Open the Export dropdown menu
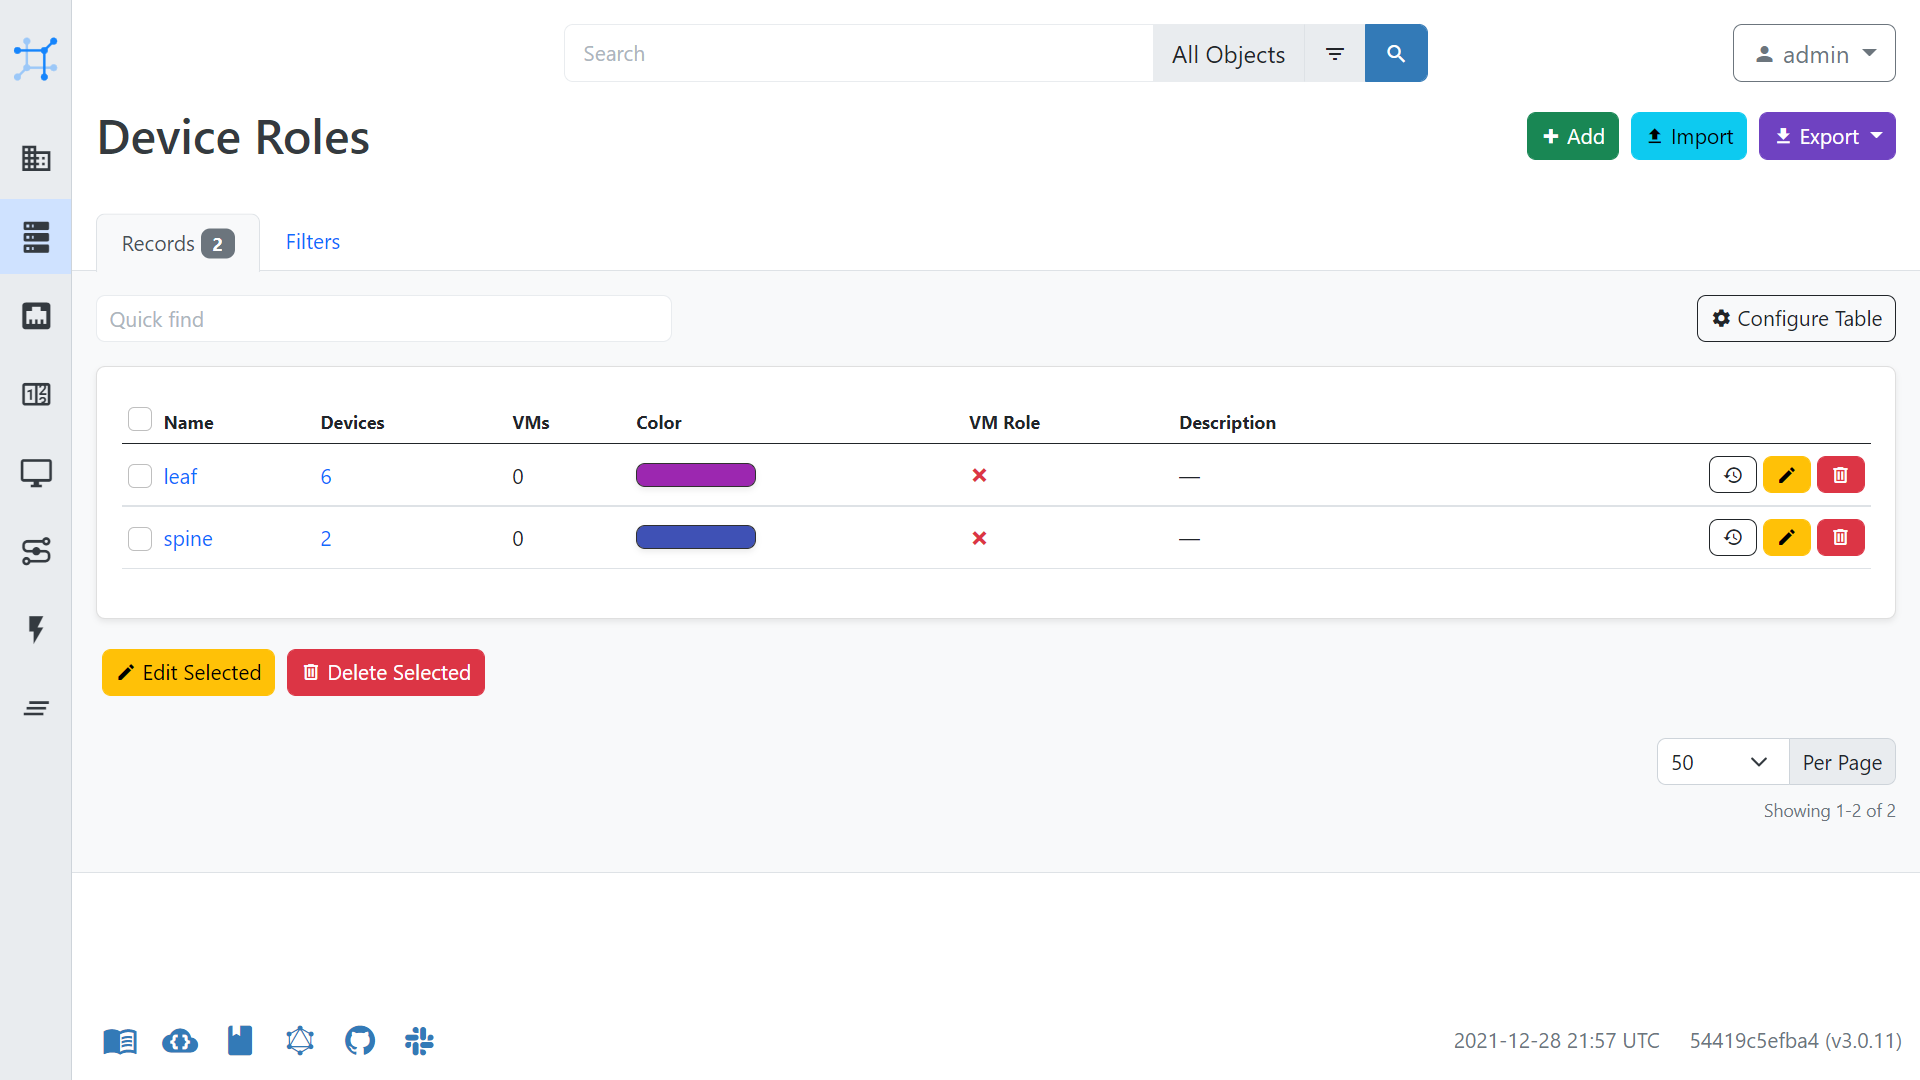The width and height of the screenshot is (1920, 1080). (x=1826, y=137)
